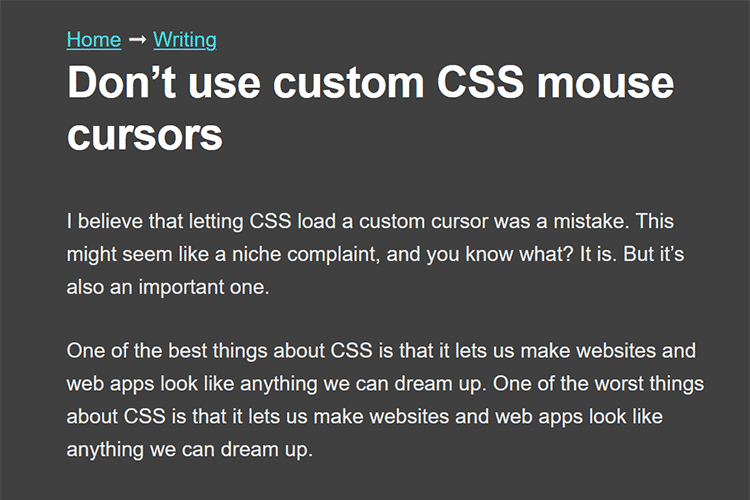Open the Home breadcrumb link

click(x=93, y=40)
